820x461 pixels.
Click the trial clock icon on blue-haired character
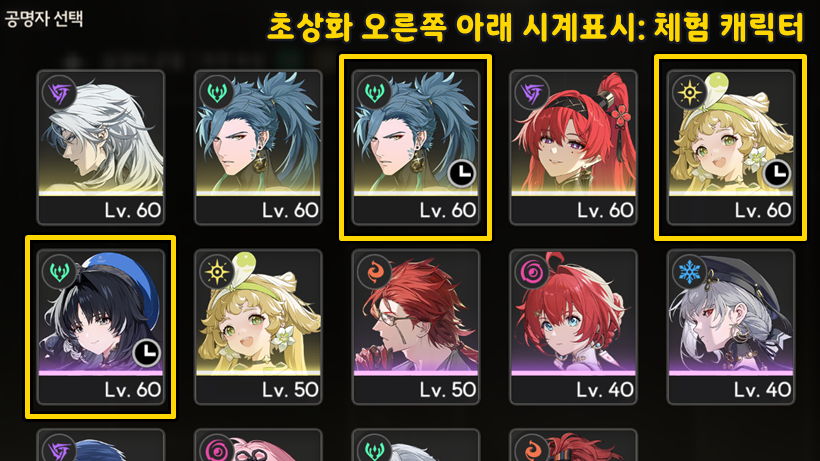[462, 174]
